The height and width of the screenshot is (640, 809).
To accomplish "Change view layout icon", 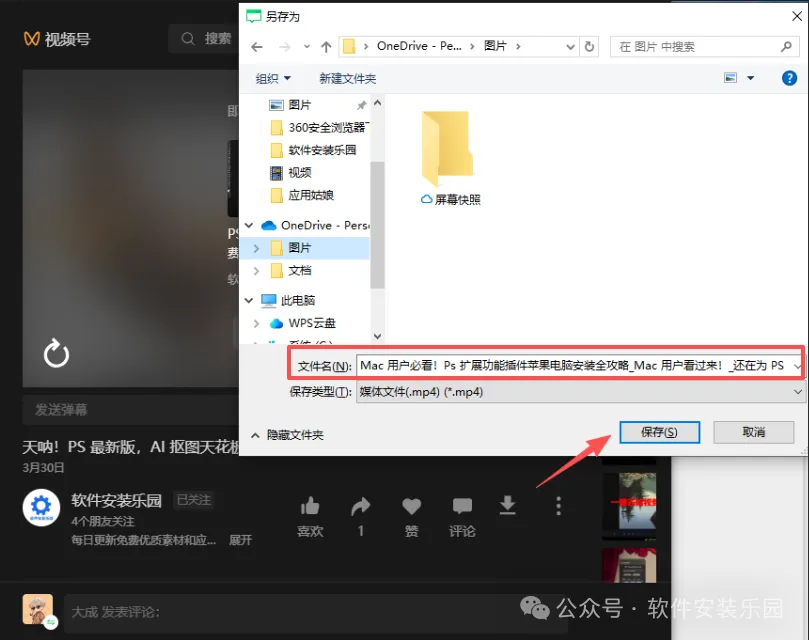I will tap(731, 78).
